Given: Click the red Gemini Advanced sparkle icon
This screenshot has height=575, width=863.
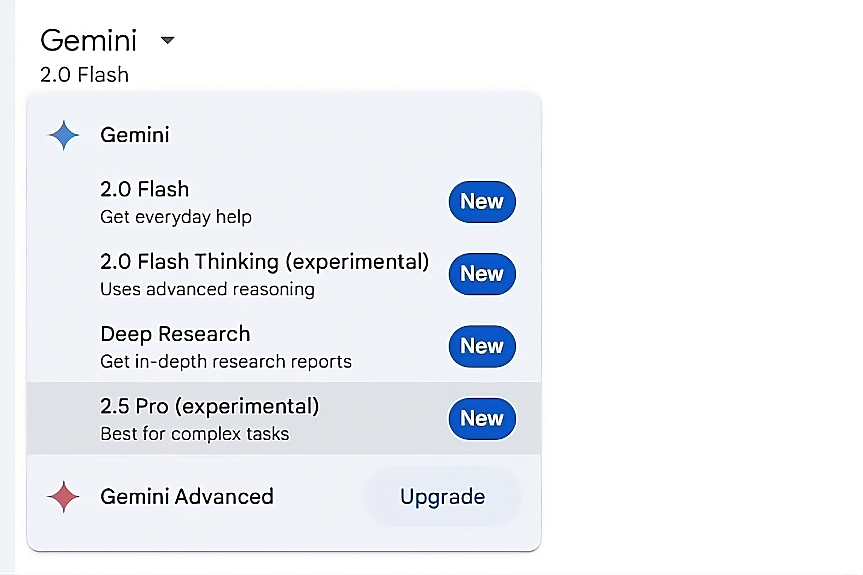Looking at the screenshot, I should [x=63, y=497].
